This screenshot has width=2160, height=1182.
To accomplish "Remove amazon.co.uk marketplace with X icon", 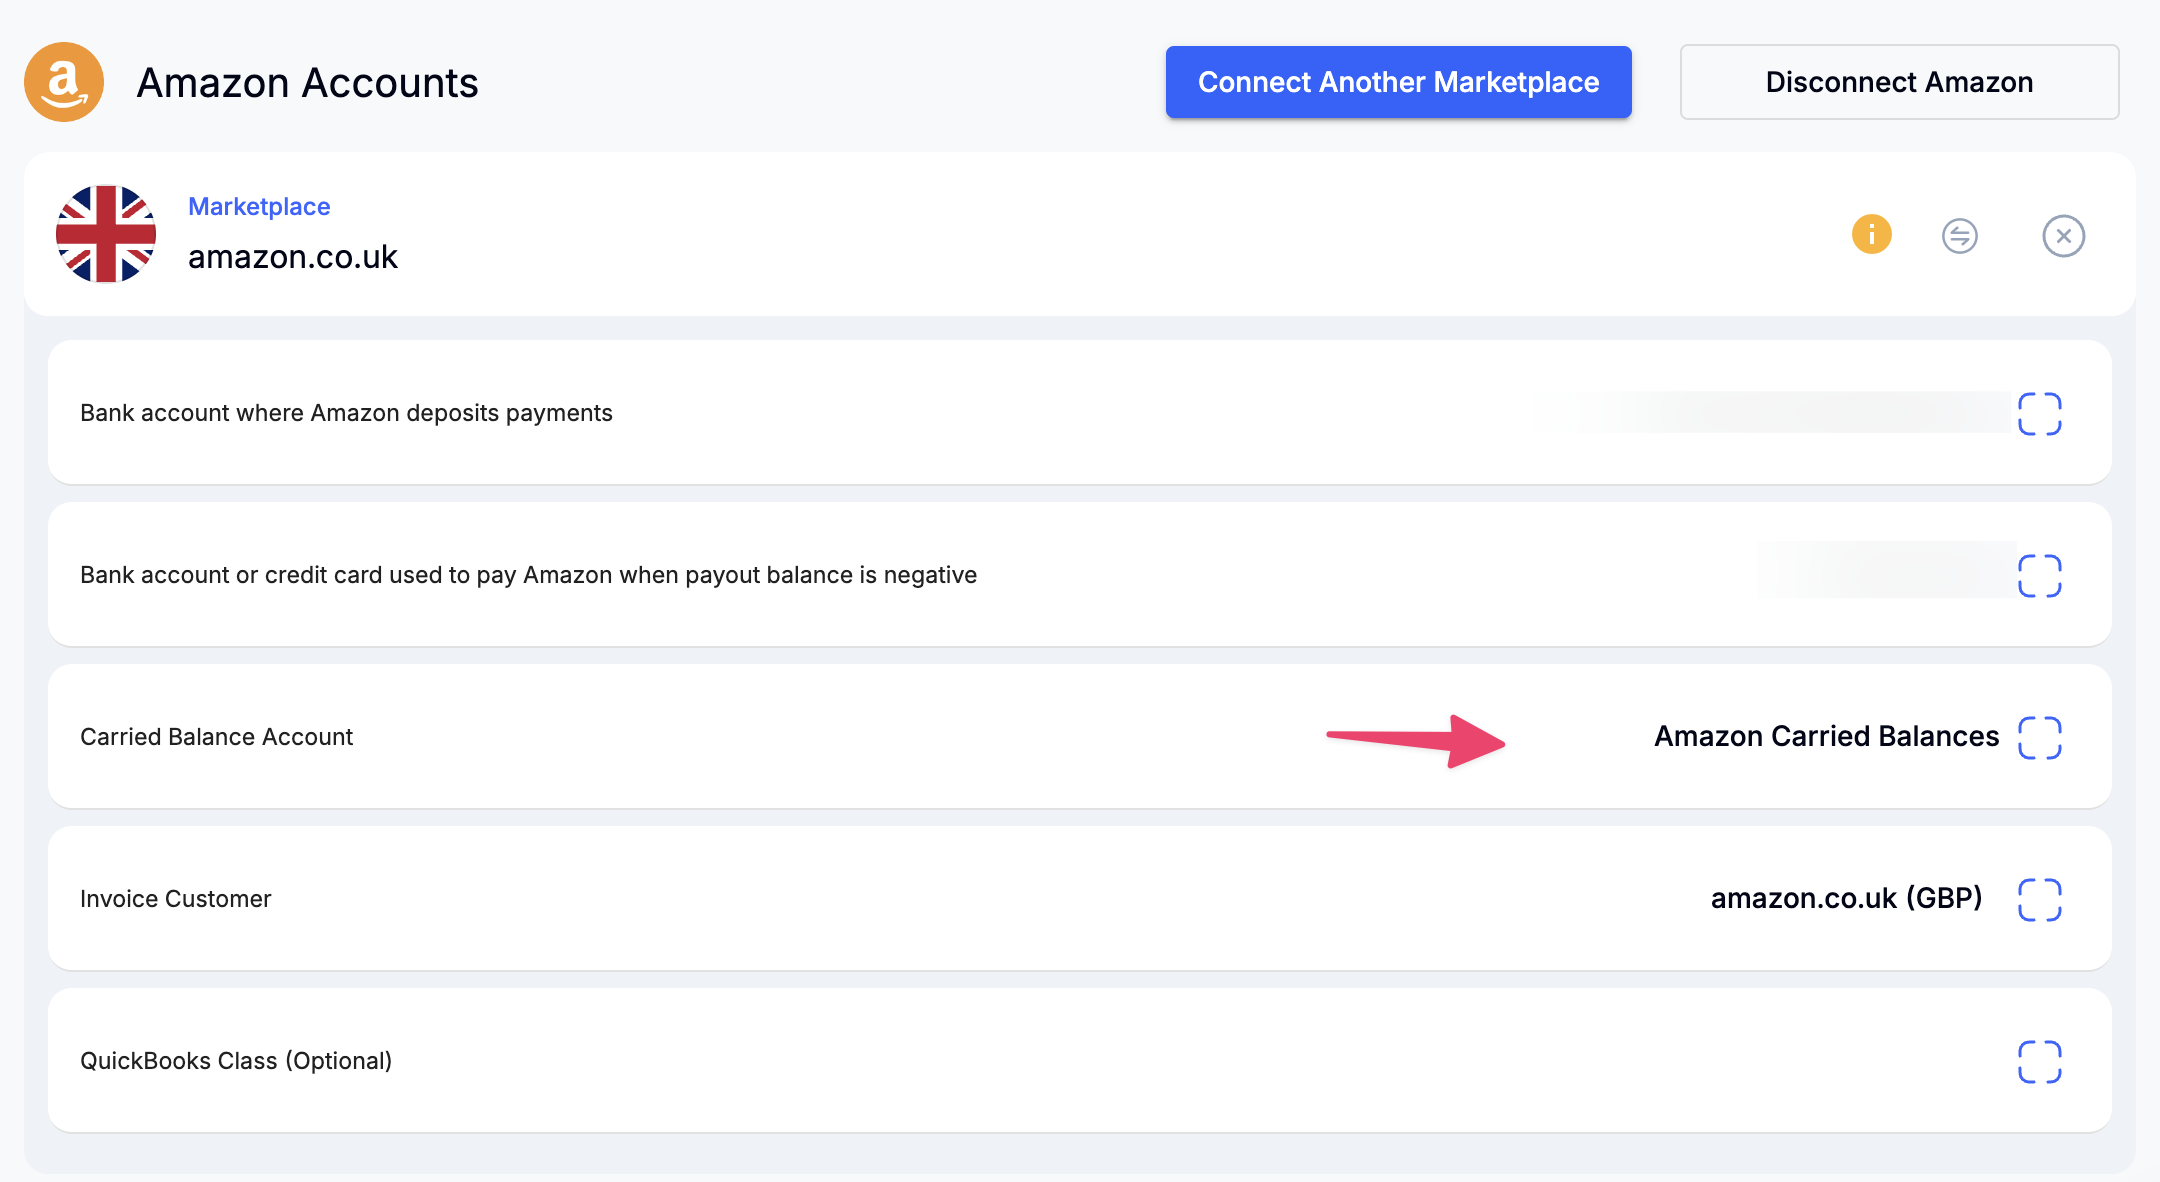I will point(2064,236).
